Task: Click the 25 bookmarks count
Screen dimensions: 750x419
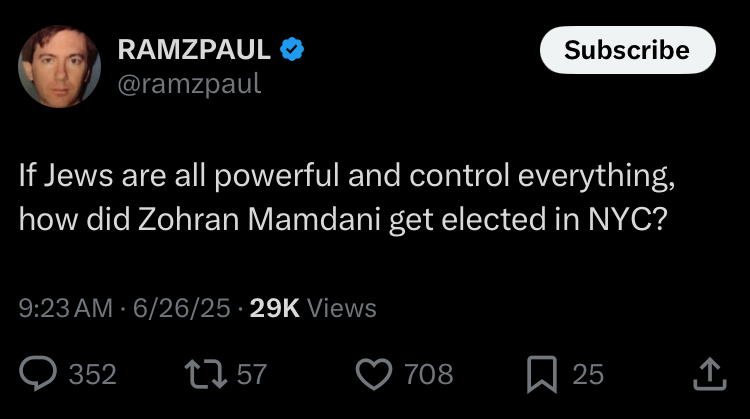Action: (588, 374)
